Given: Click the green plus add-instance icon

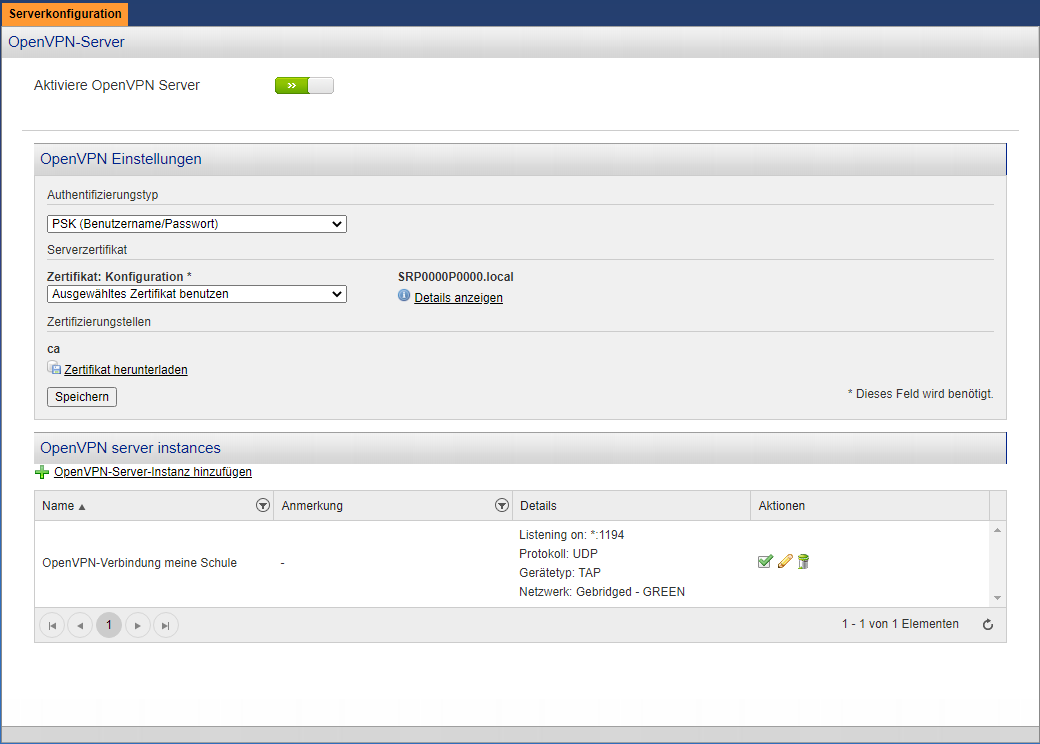Looking at the screenshot, I should click(42, 472).
